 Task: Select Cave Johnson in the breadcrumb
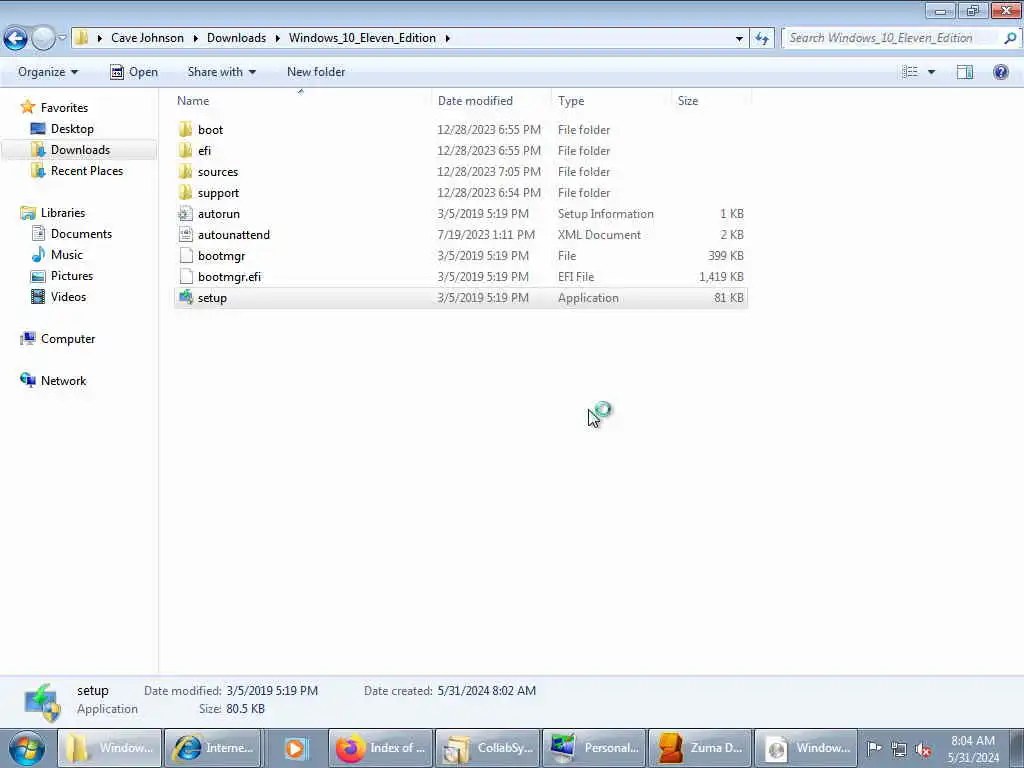coord(147,38)
